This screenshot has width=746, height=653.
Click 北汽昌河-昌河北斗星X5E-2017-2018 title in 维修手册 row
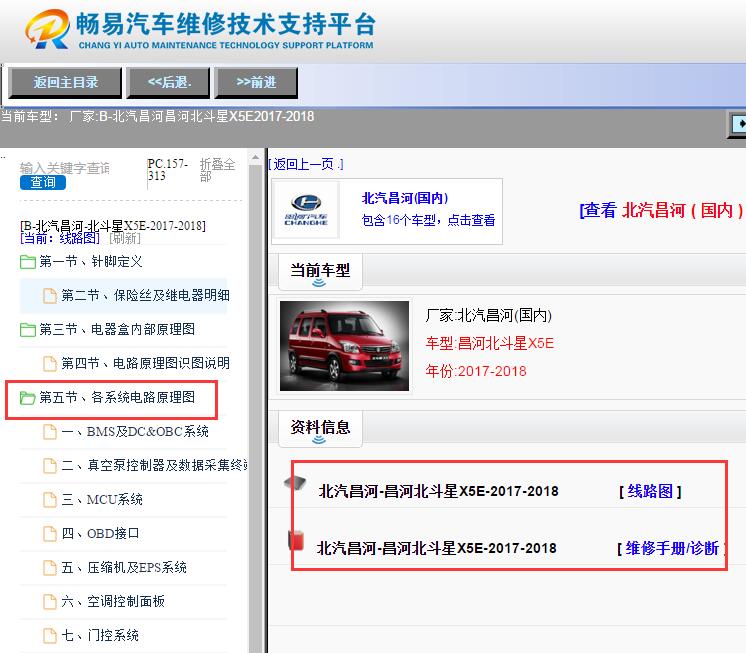click(x=436, y=548)
